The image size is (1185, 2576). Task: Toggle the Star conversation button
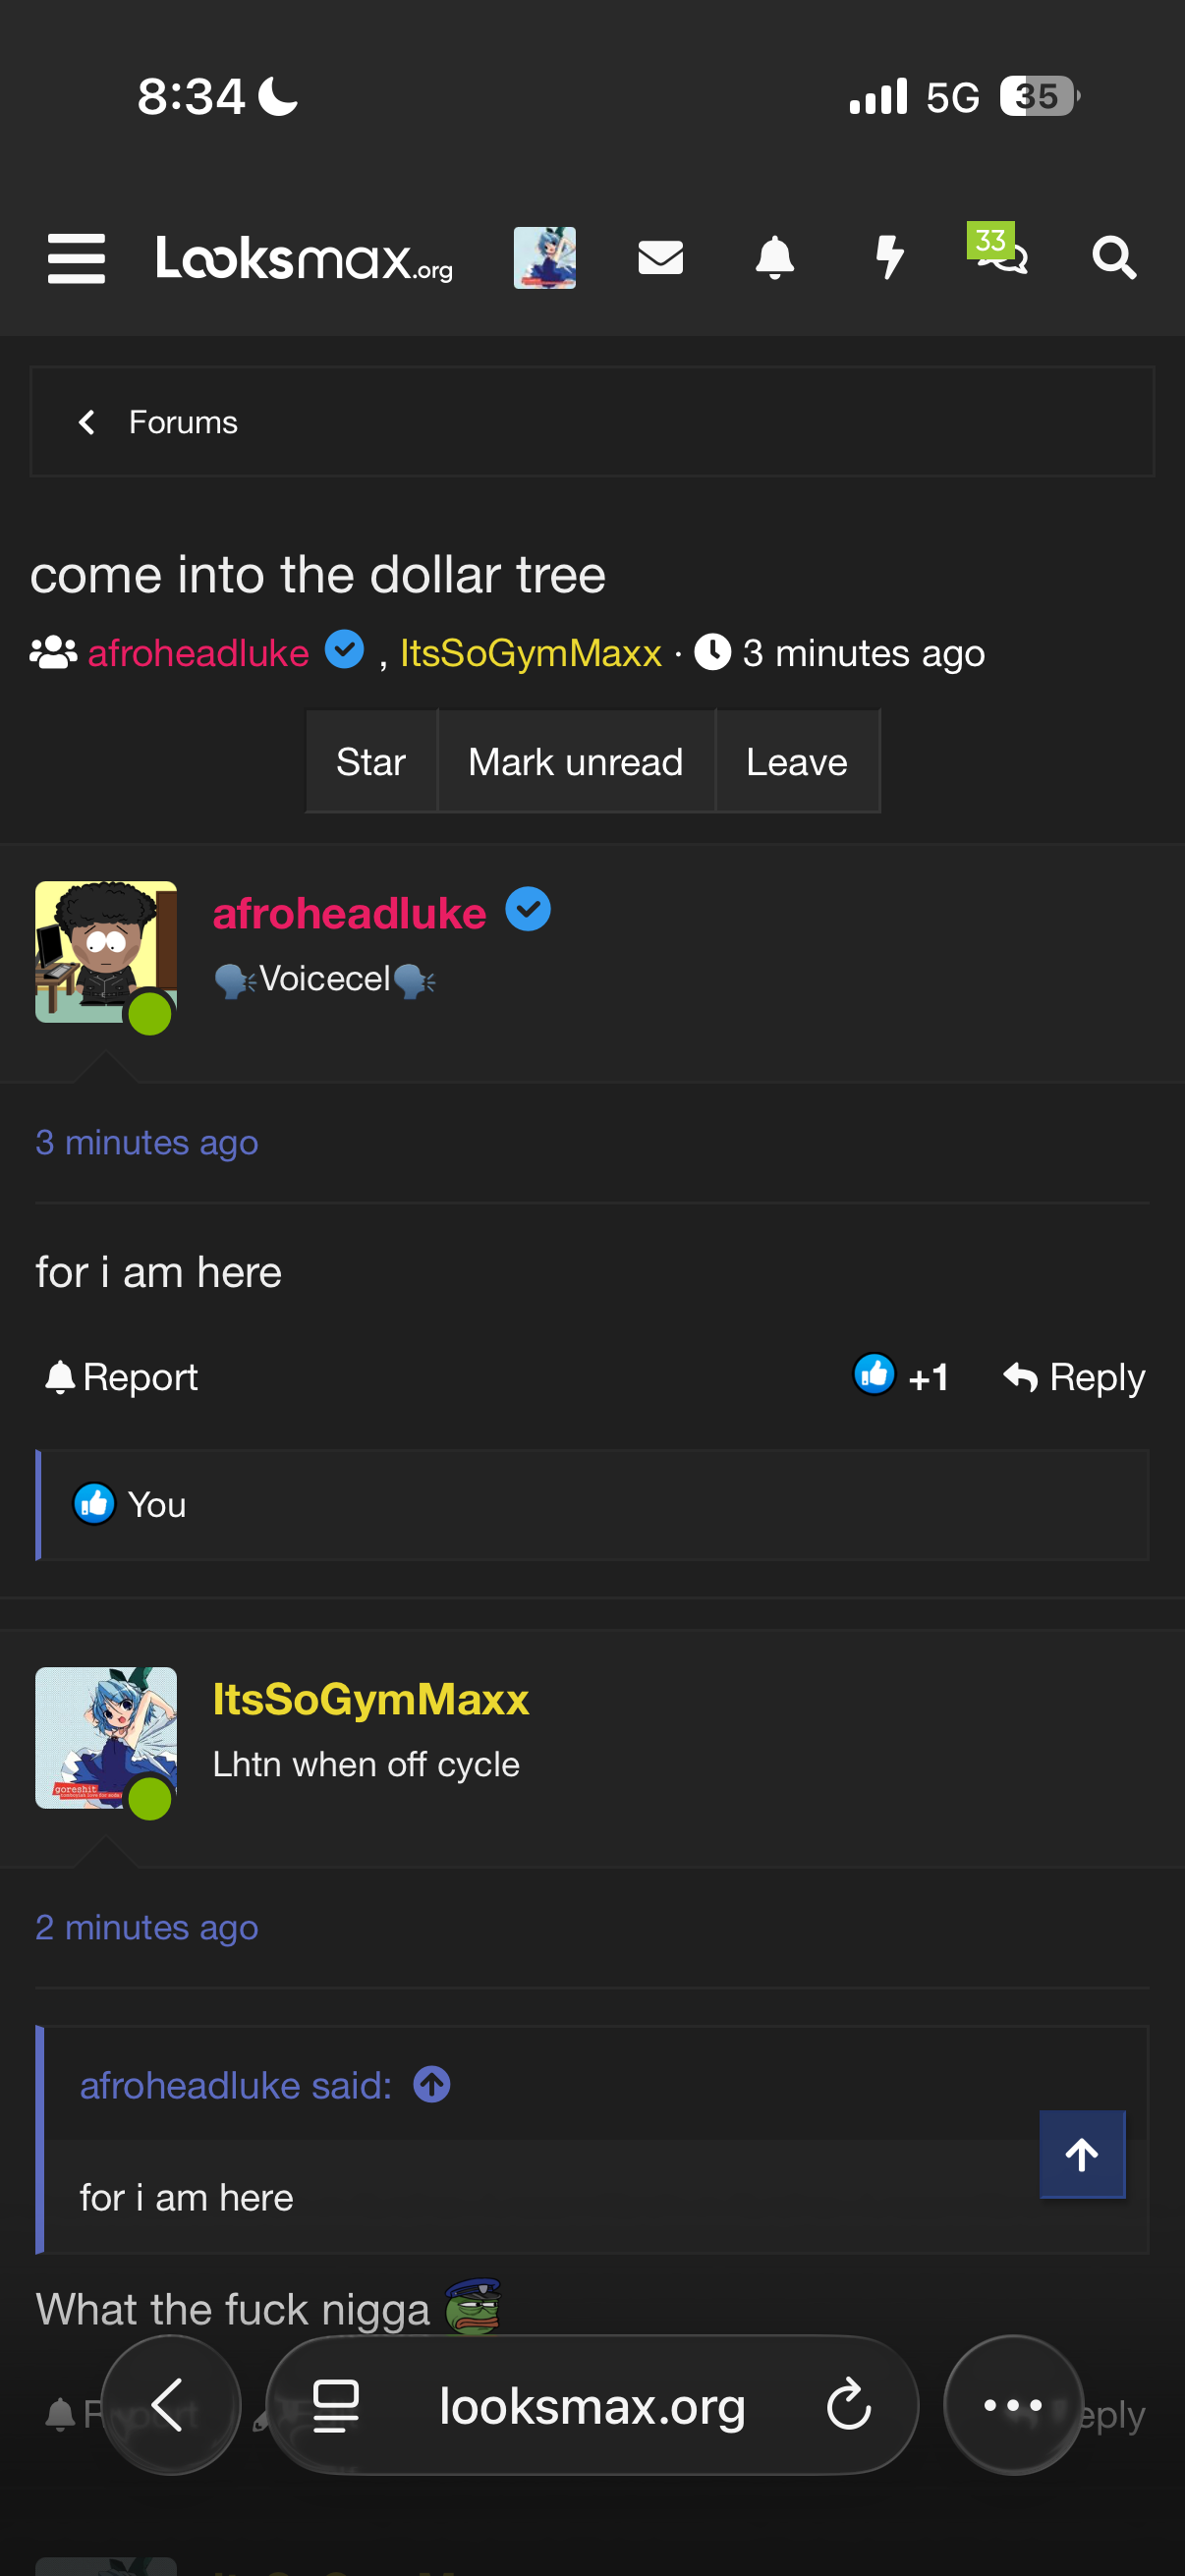(x=371, y=762)
